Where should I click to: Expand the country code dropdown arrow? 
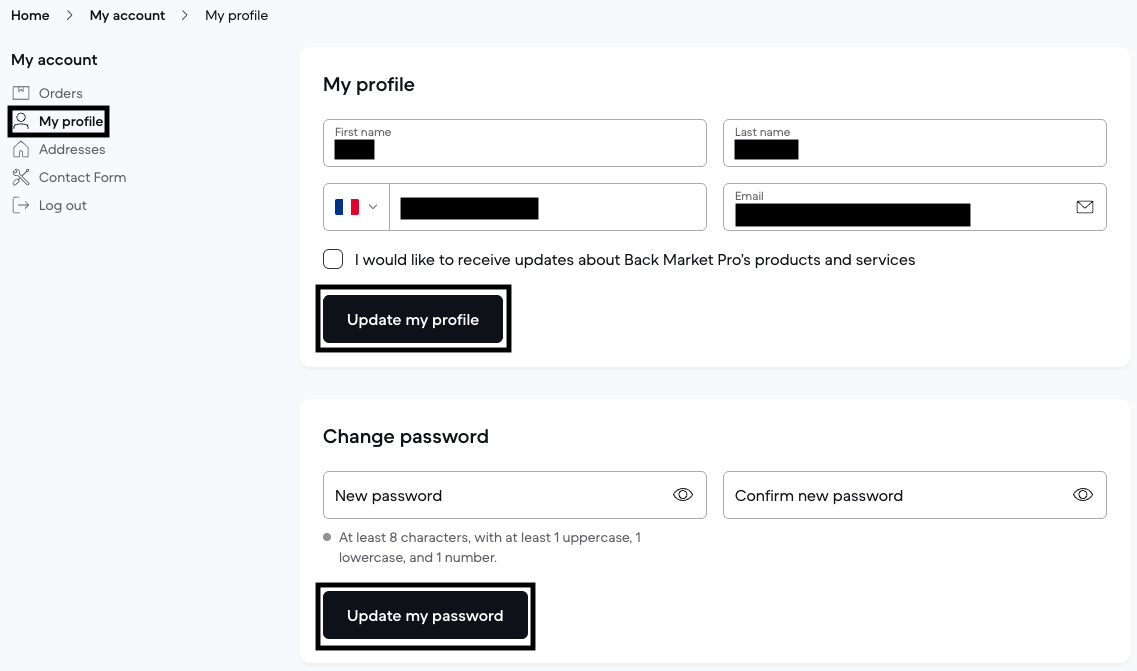pos(373,207)
